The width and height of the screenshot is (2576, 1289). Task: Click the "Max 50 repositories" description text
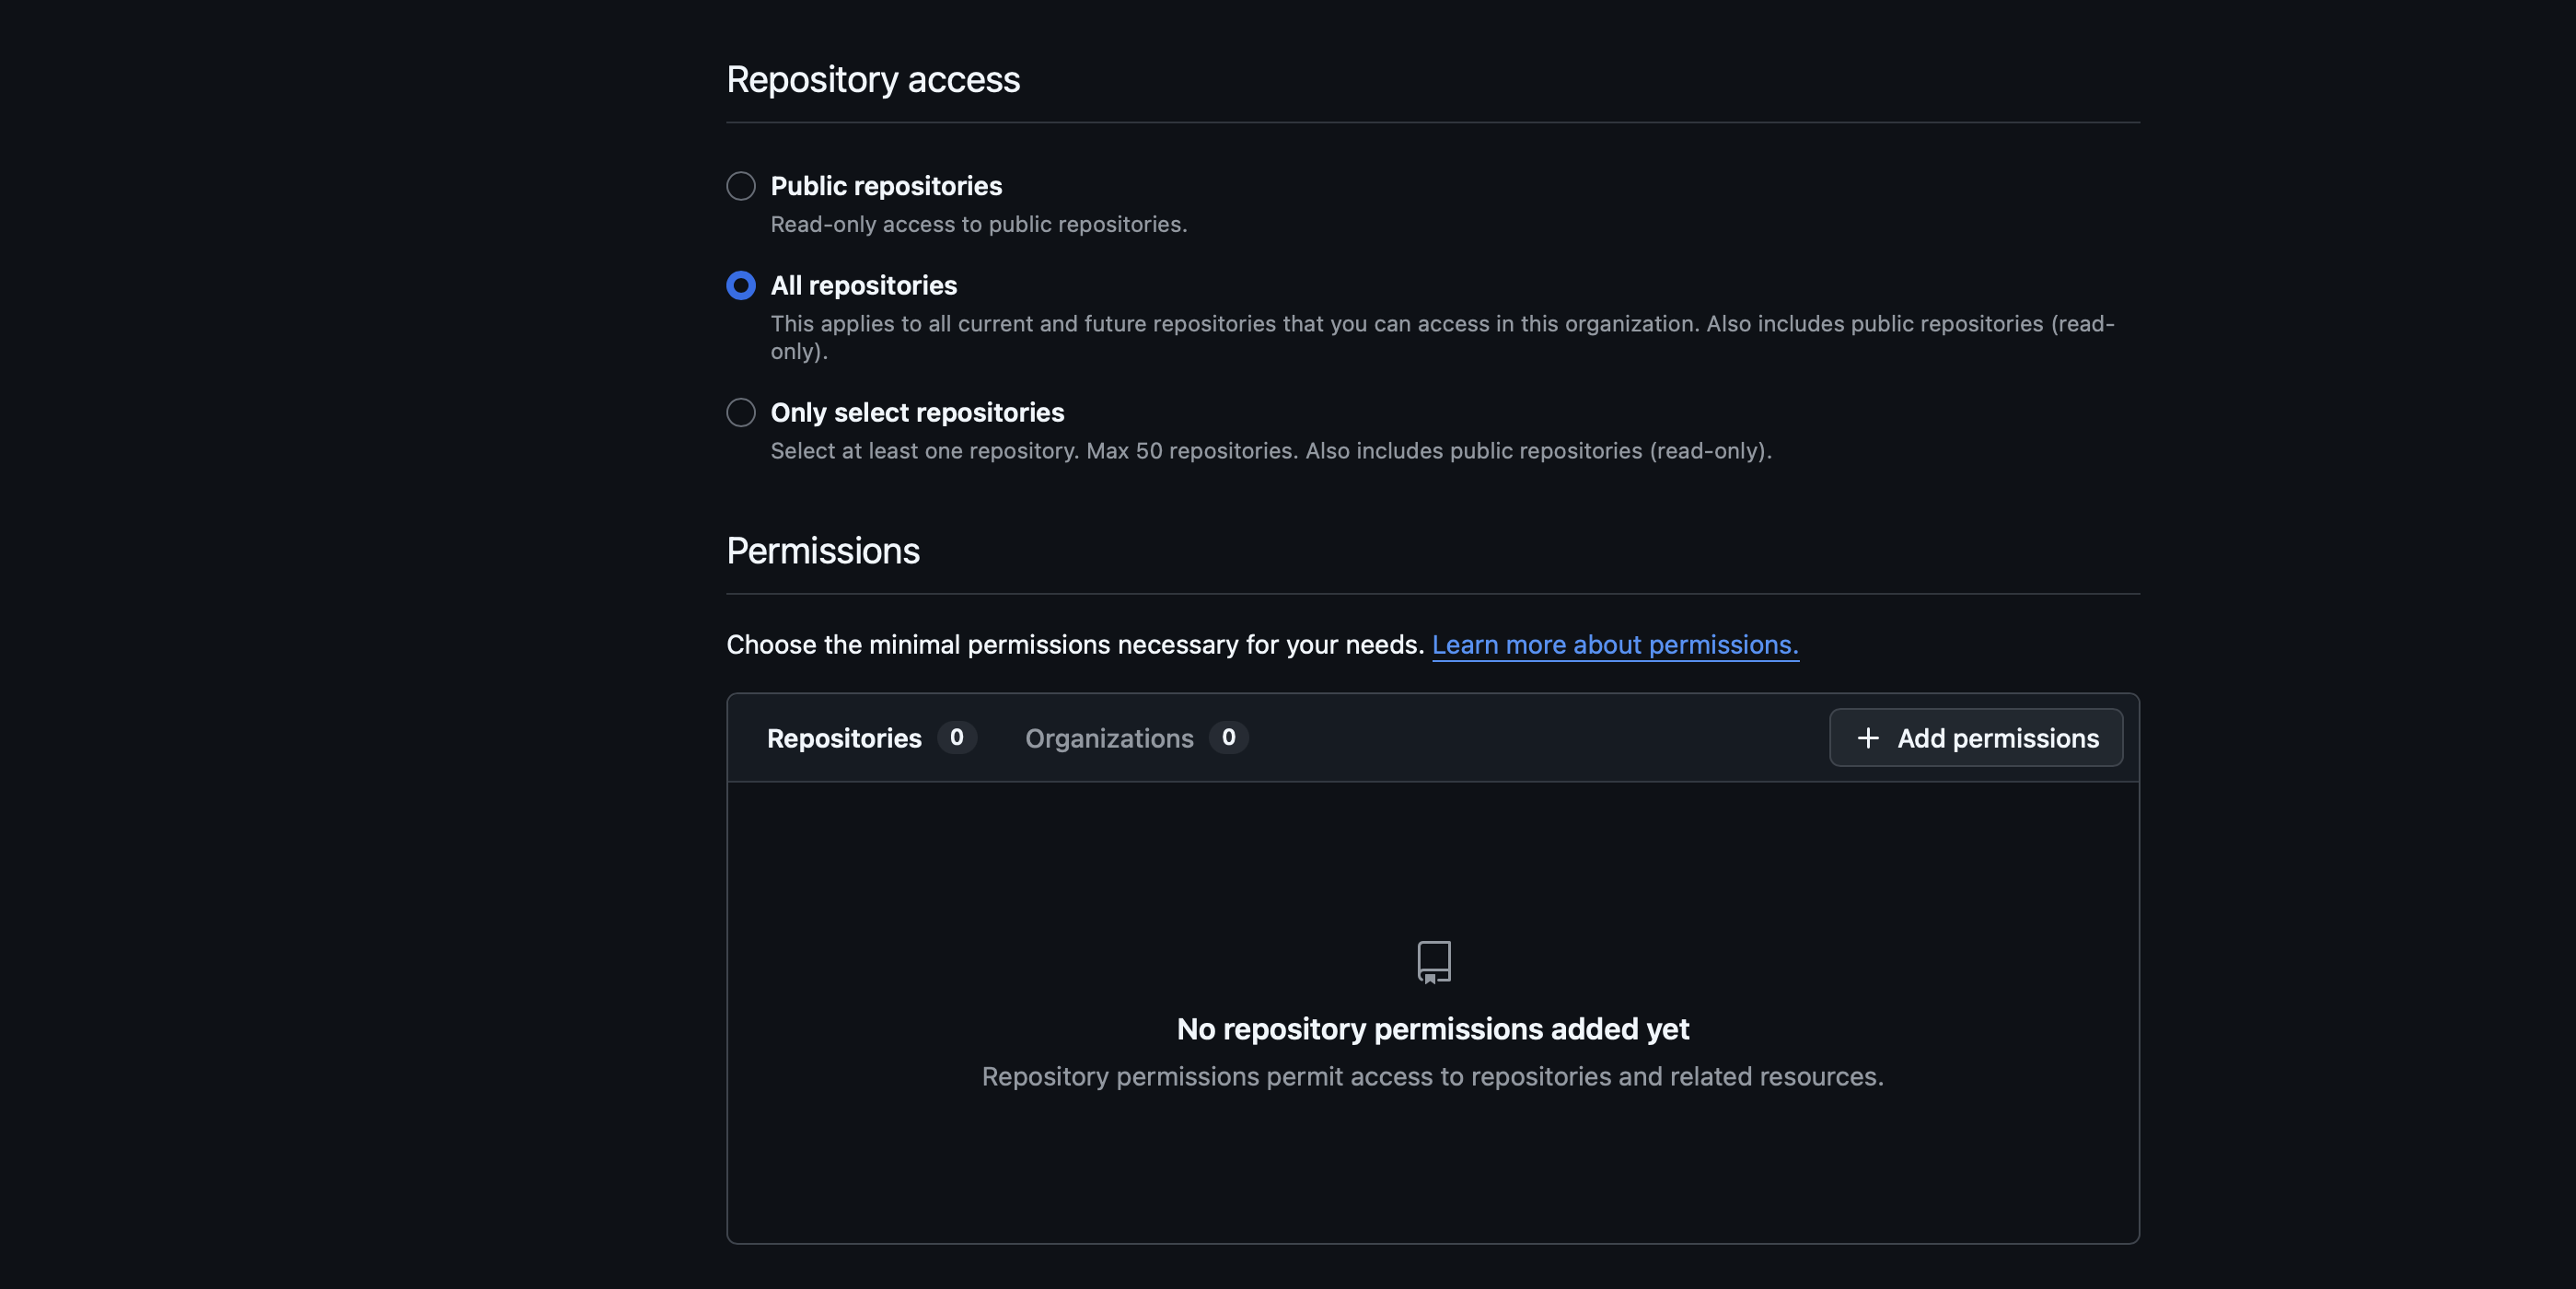pyautogui.click(x=1270, y=450)
